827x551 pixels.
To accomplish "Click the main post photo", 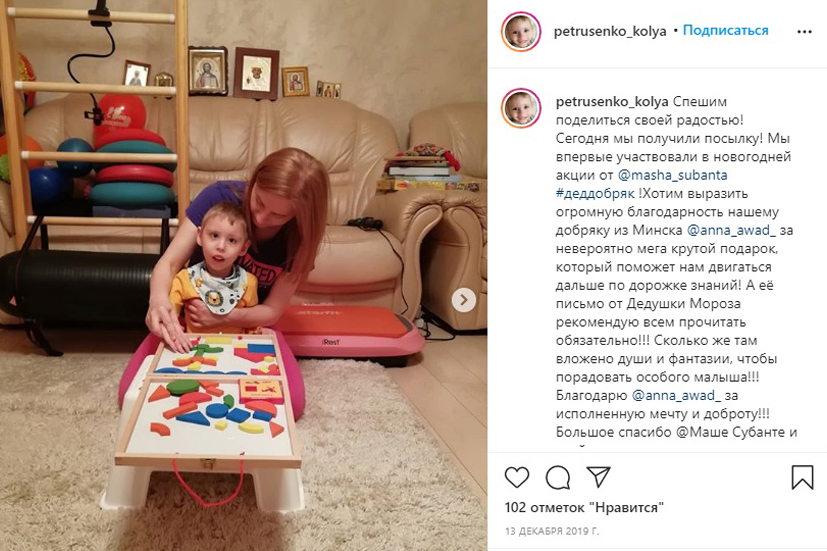I will click(x=244, y=275).
